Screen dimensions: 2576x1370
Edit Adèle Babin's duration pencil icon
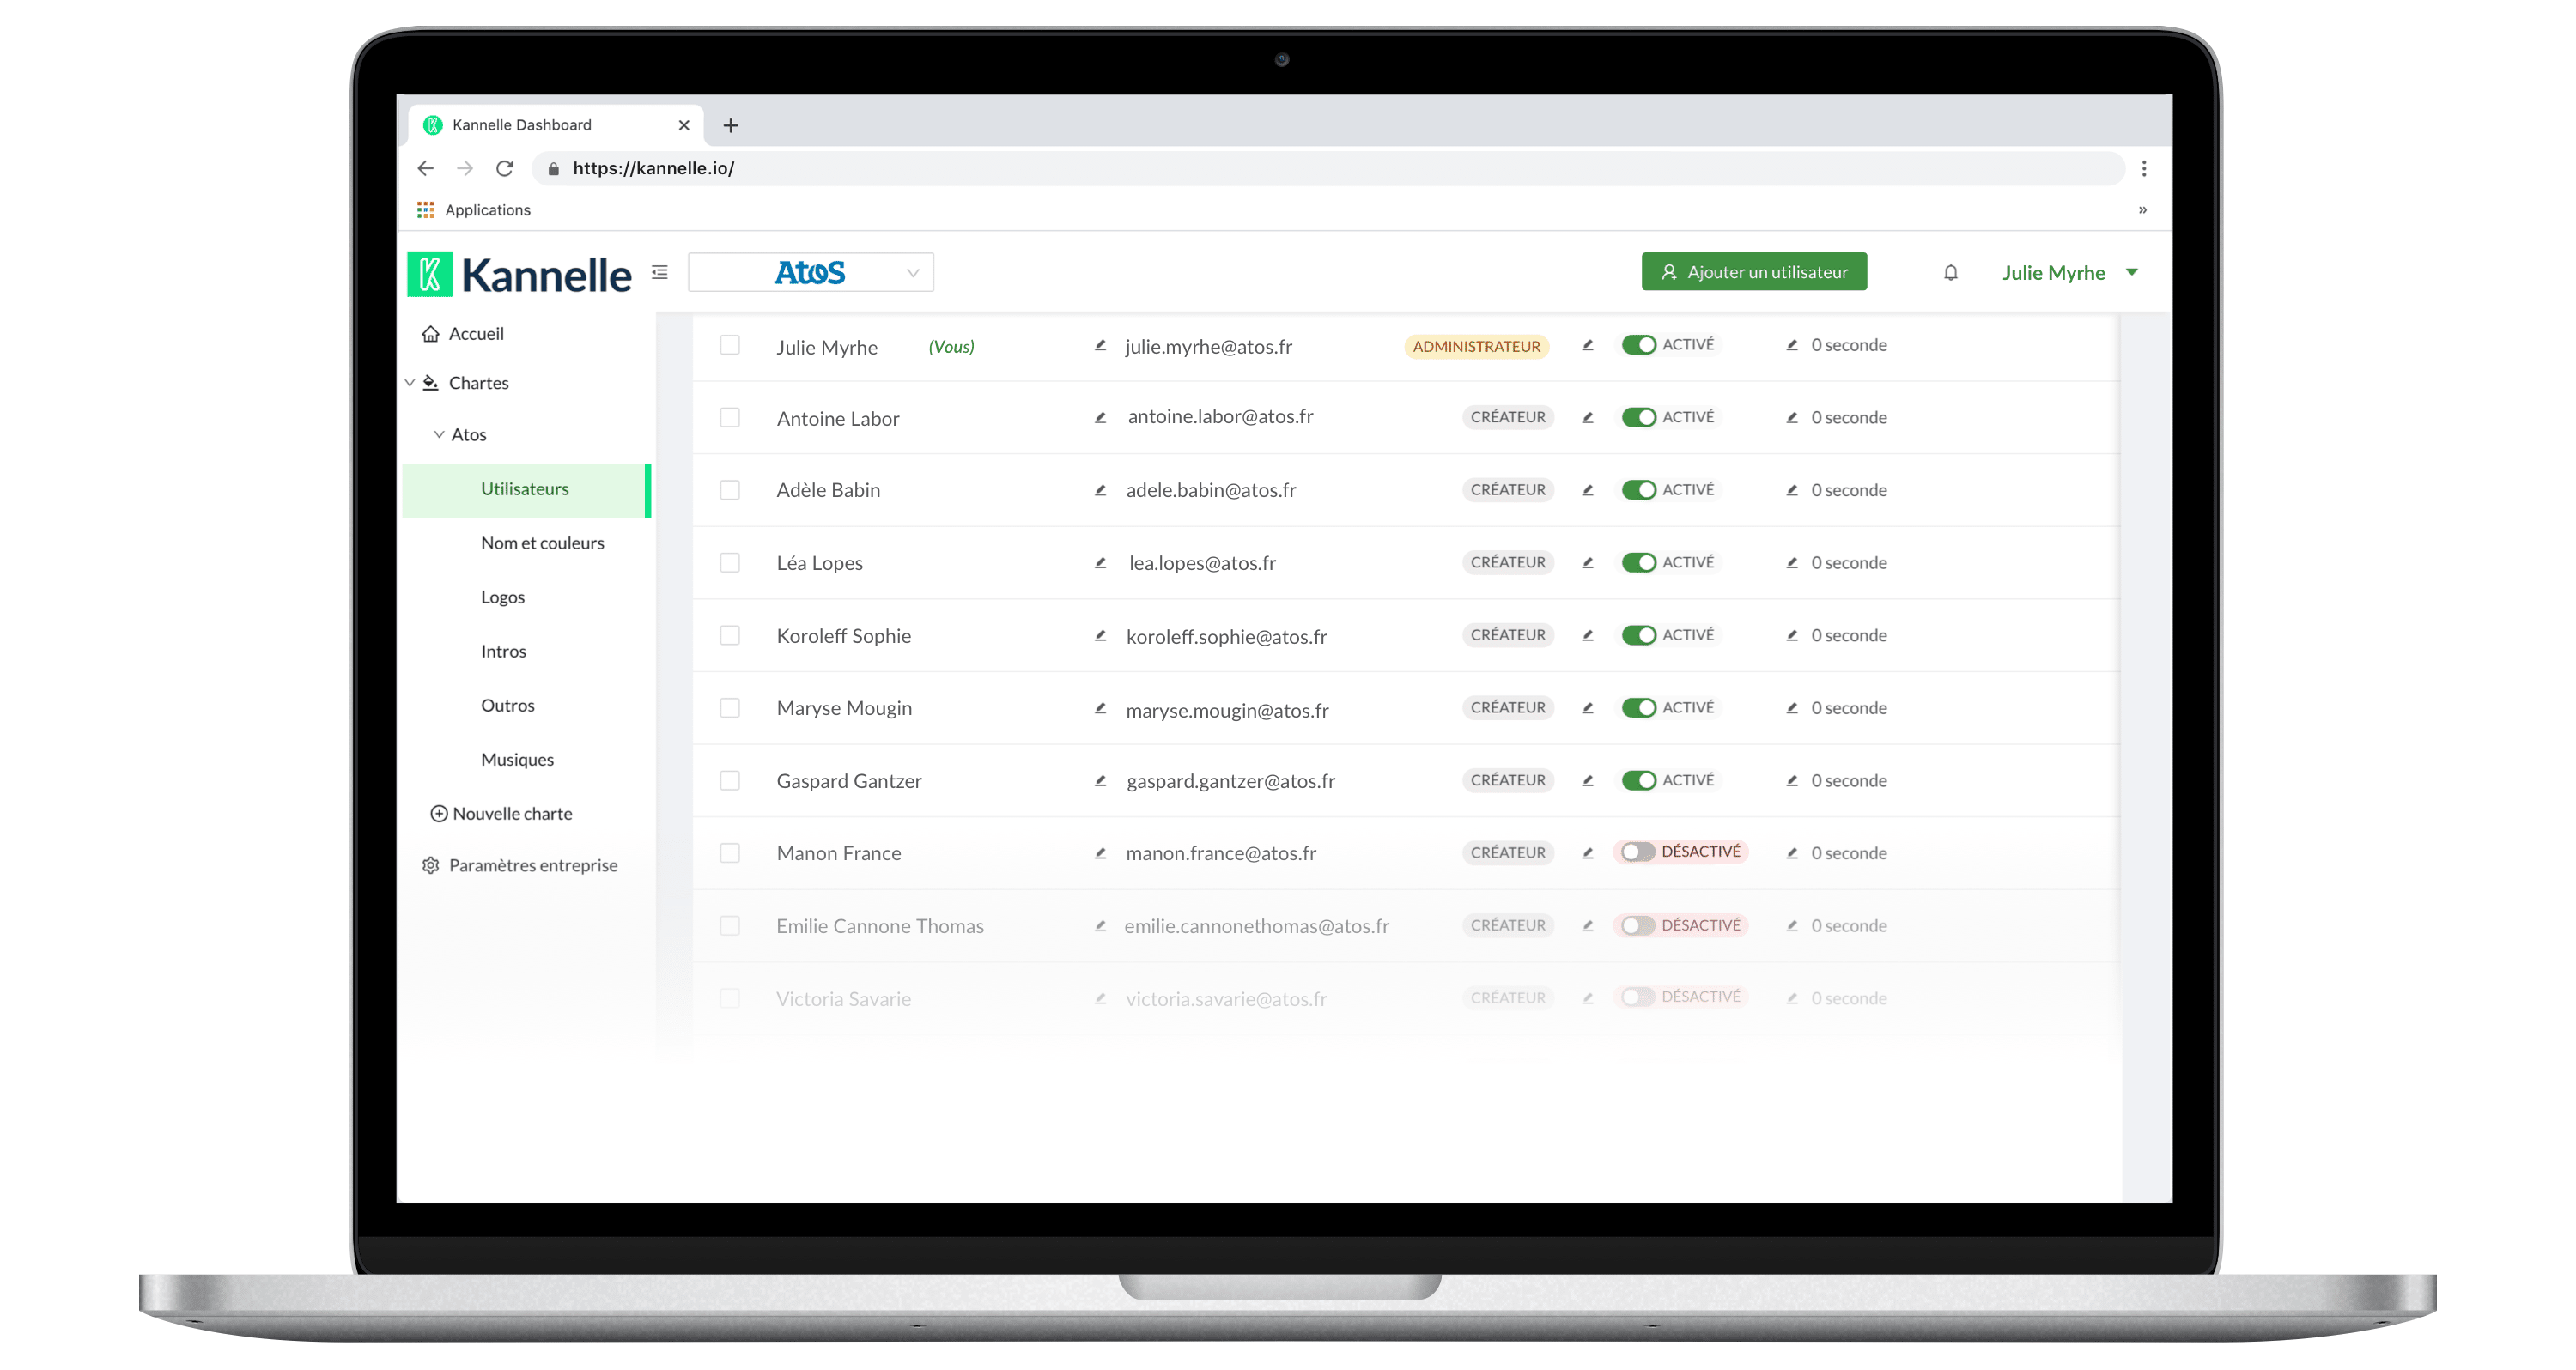[x=1792, y=490]
